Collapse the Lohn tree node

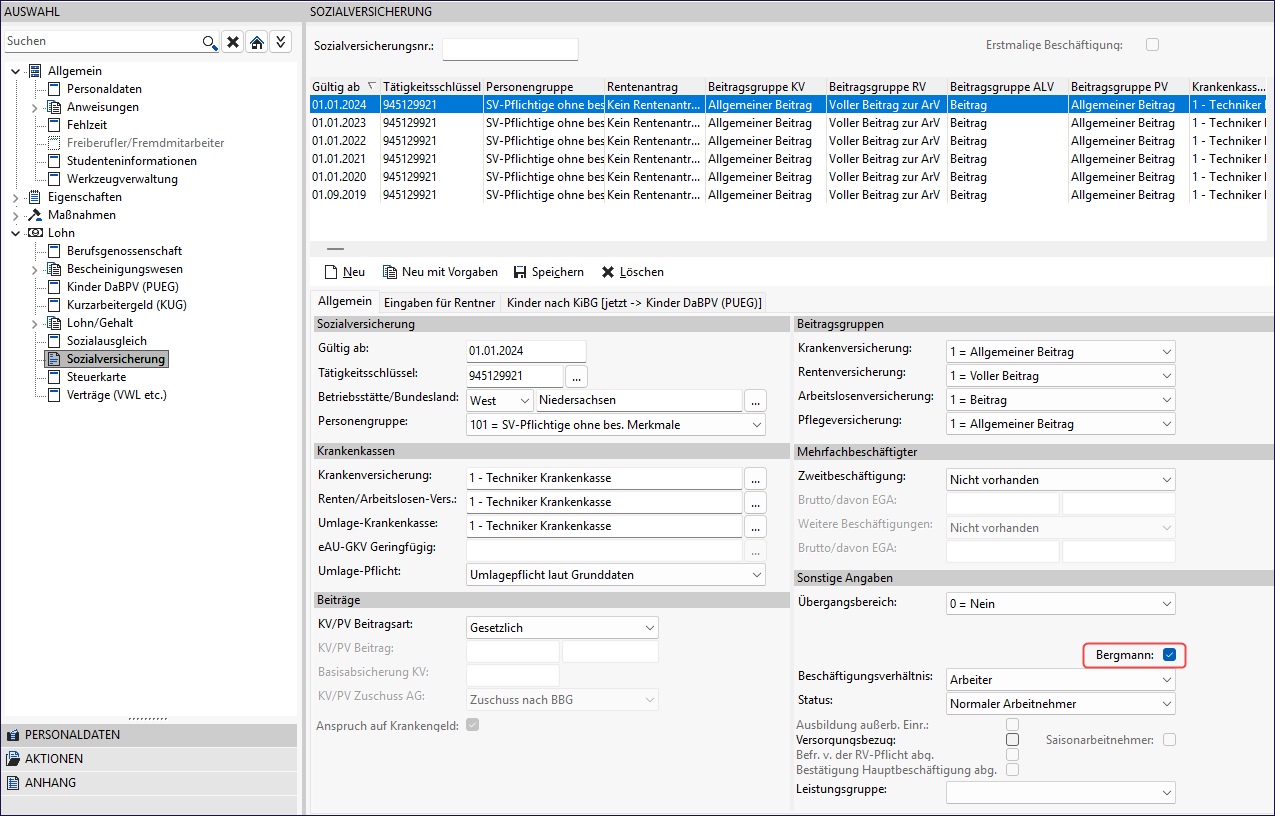[x=16, y=233]
